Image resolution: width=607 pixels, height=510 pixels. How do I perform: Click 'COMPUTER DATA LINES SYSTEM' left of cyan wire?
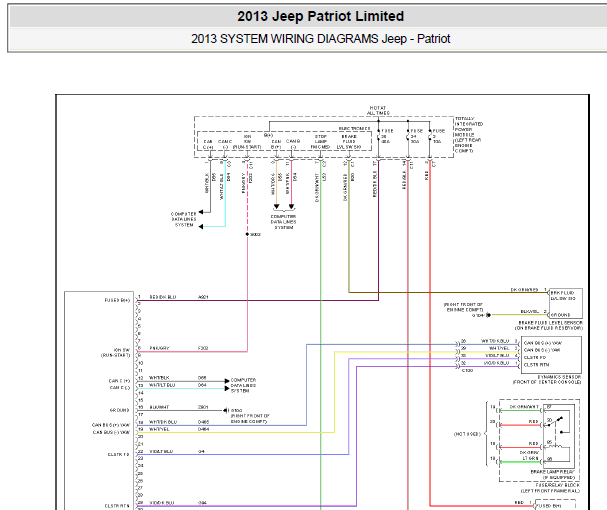click(184, 219)
